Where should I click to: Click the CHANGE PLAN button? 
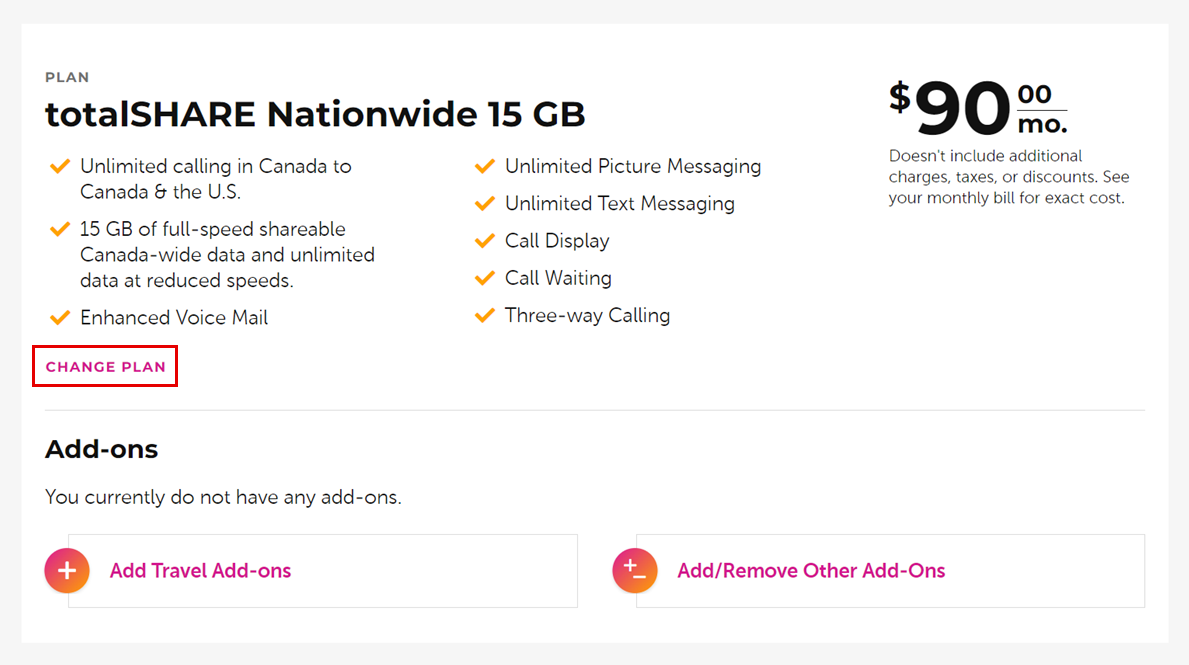click(x=104, y=366)
